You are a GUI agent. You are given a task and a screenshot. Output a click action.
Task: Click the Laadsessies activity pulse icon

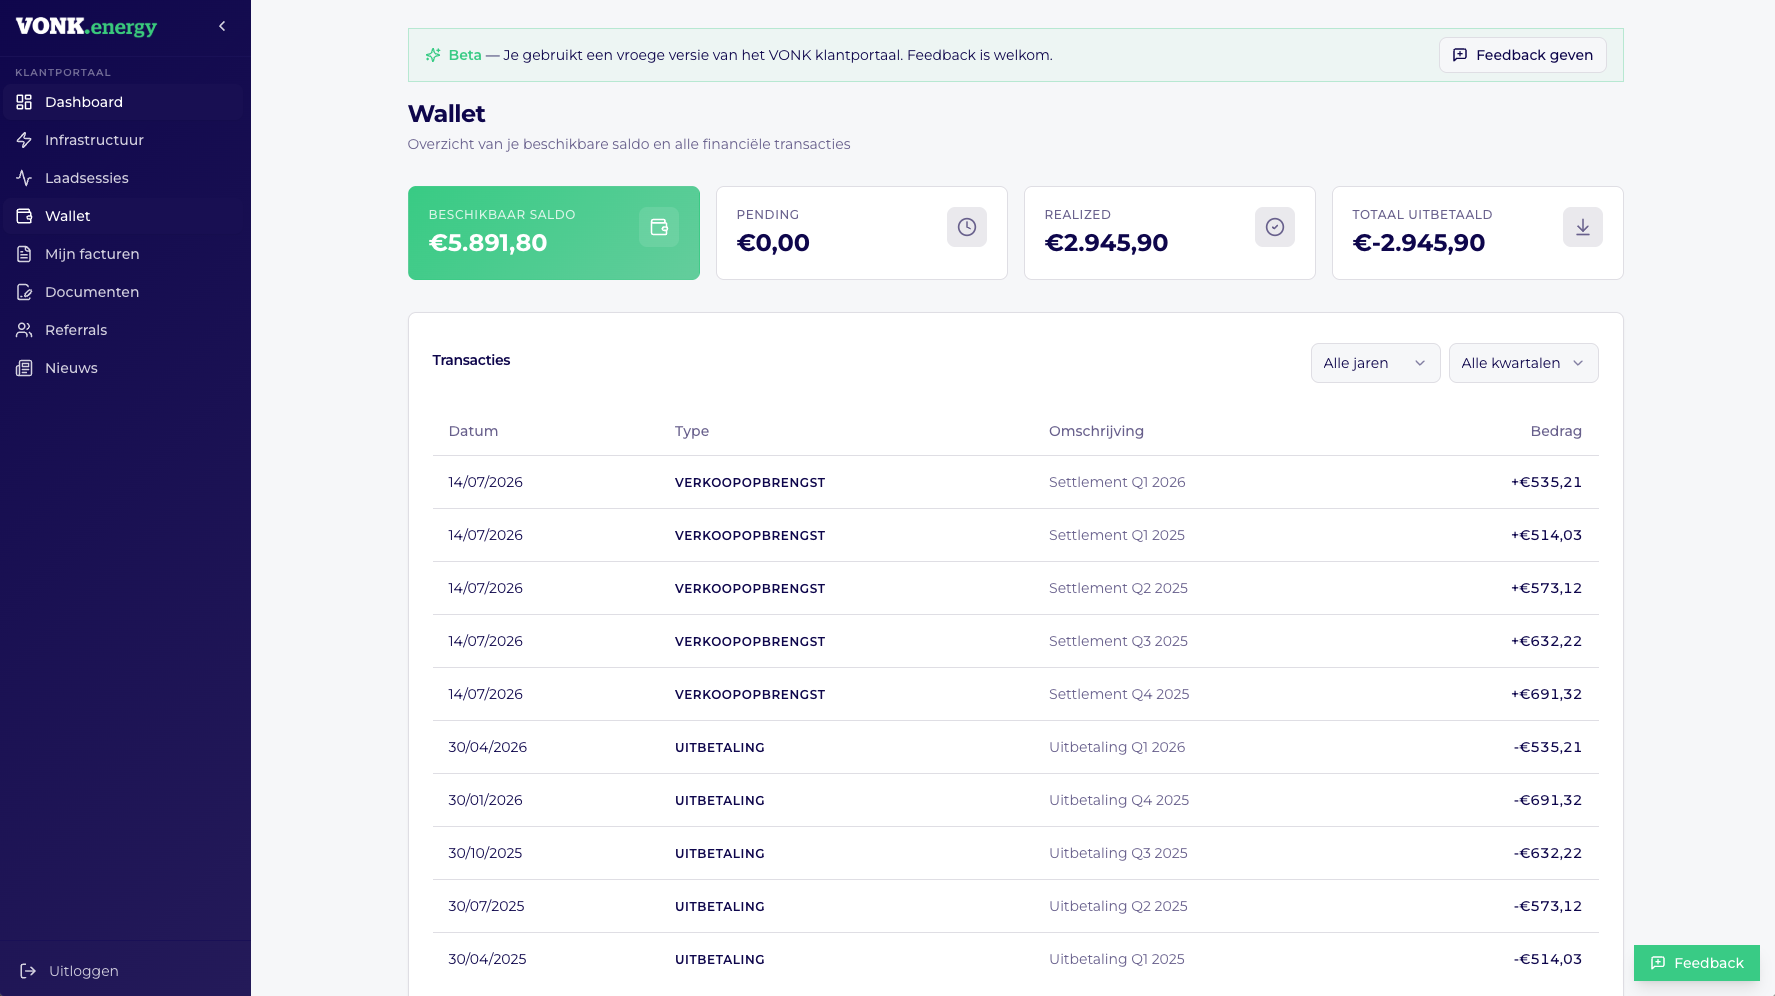[24, 178]
